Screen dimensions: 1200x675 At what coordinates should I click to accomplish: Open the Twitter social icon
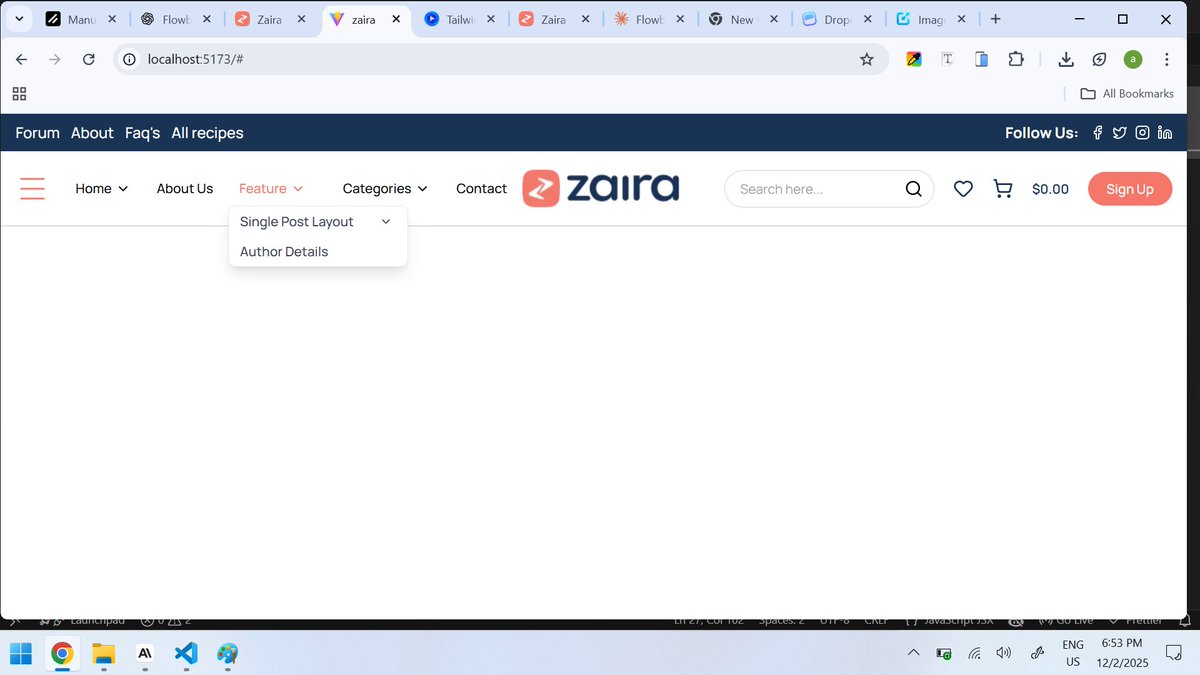[x=1119, y=132]
